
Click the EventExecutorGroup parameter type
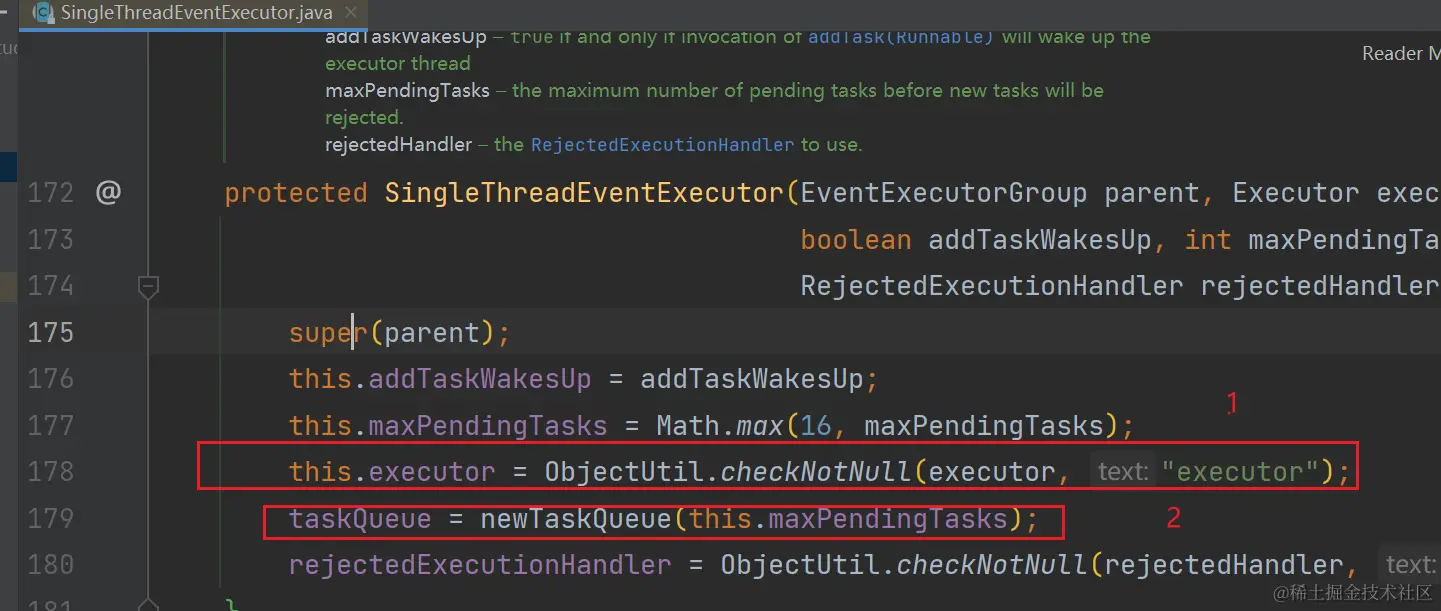tap(943, 193)
